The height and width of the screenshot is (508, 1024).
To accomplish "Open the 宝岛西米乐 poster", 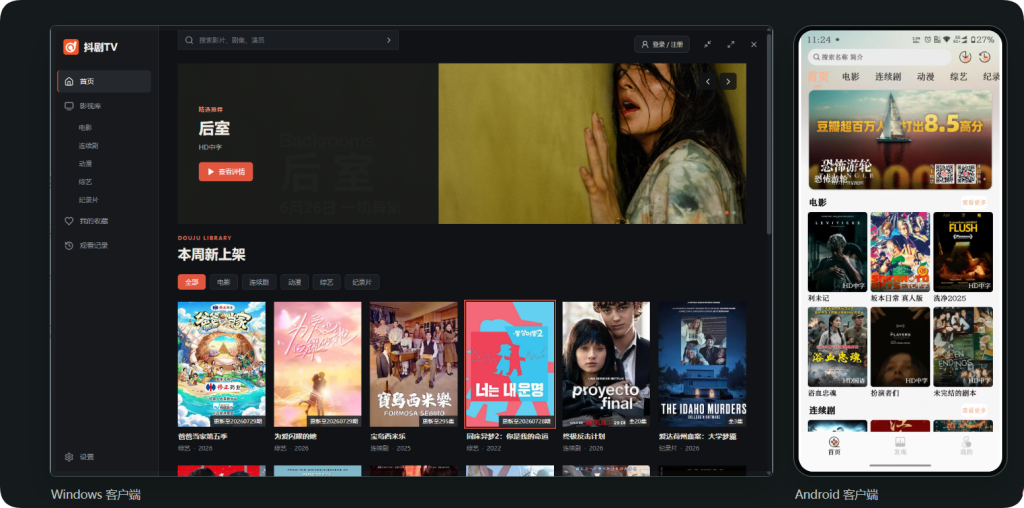I will pyautogui.click(x=413, y=364).
